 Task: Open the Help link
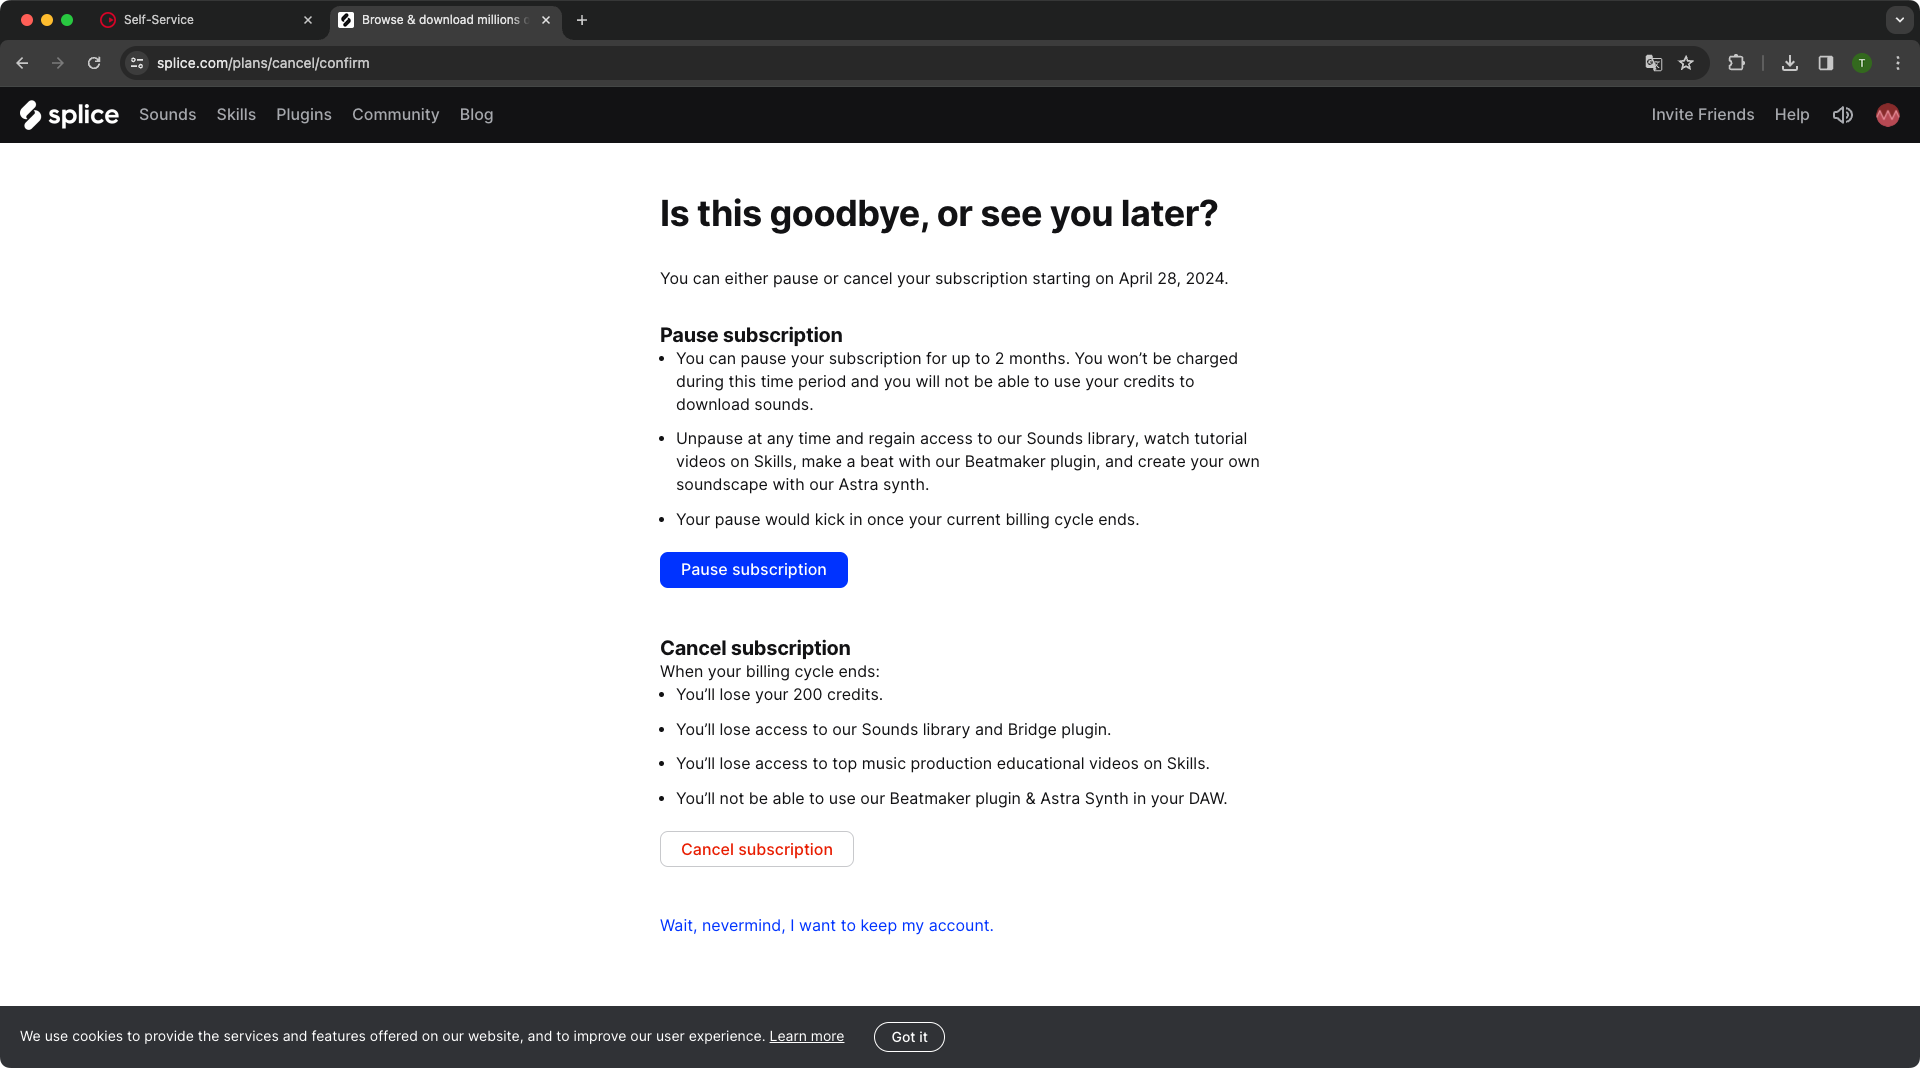(x=1791, y=115)
